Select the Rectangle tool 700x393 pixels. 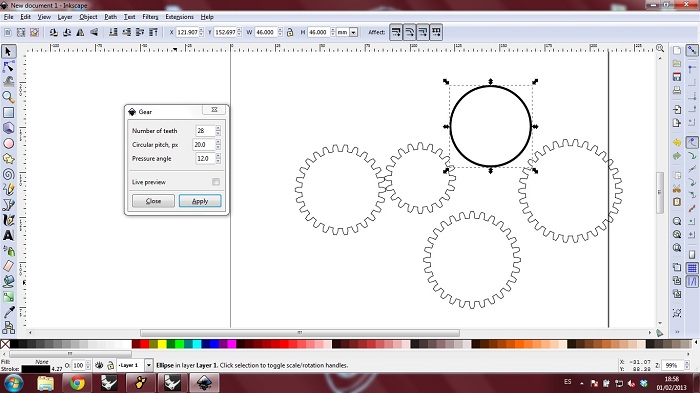[8, 113]
